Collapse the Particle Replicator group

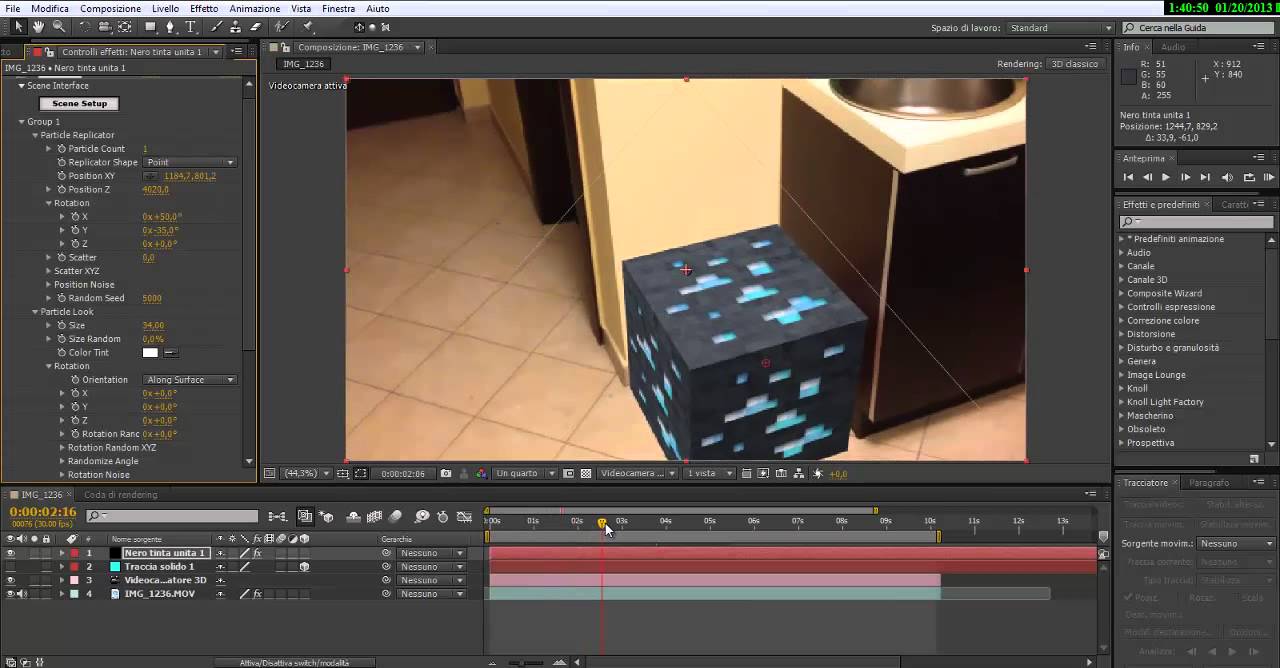pos(35,135)
